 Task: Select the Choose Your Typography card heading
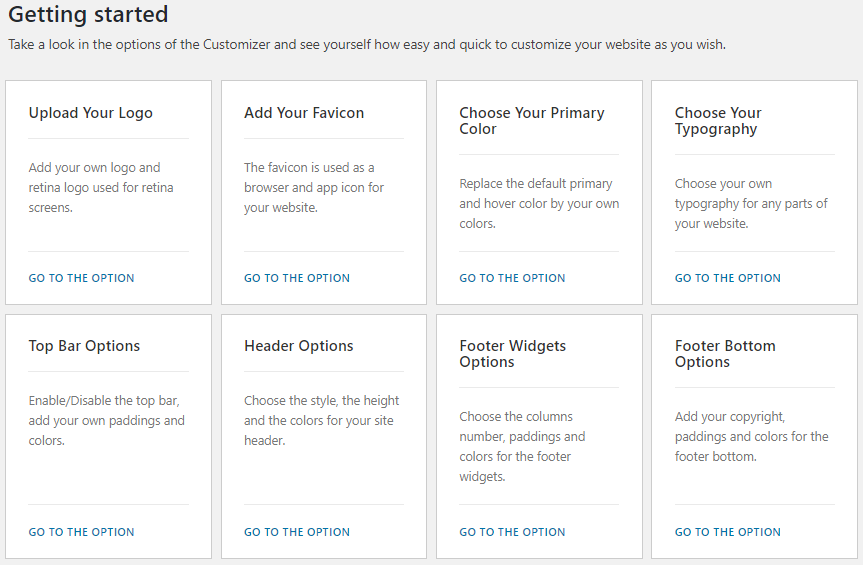718,120
